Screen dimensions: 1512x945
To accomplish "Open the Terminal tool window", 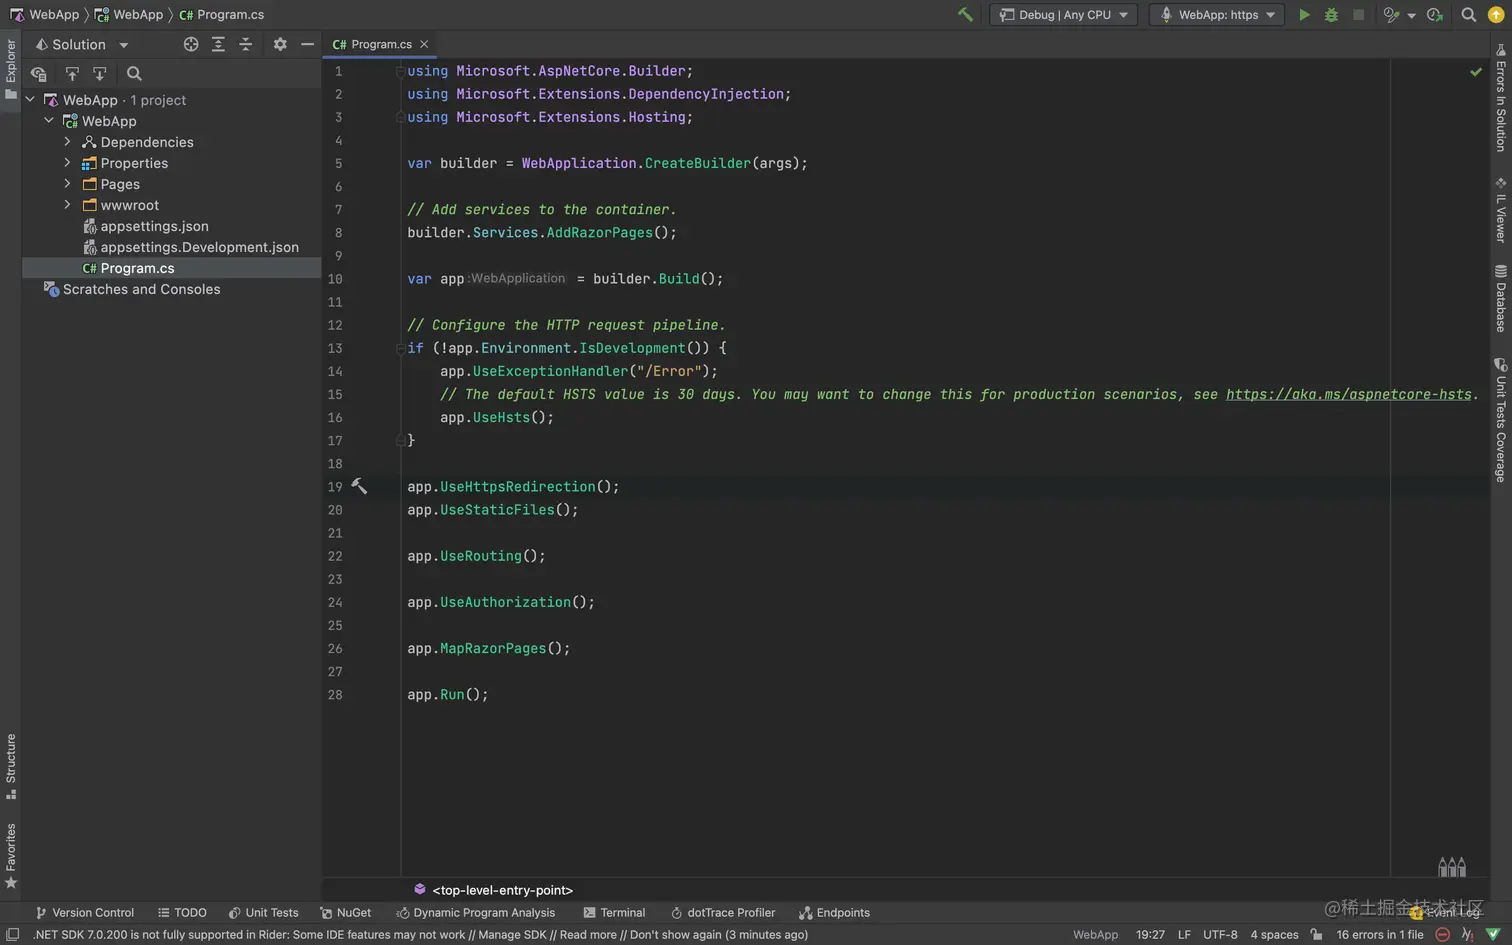I will tap(614, 912).
